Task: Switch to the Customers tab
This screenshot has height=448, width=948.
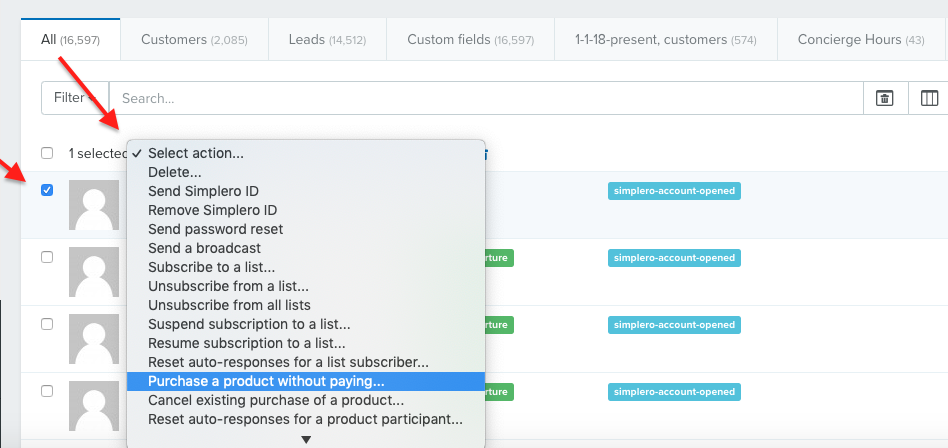Action: click(193, 40)
